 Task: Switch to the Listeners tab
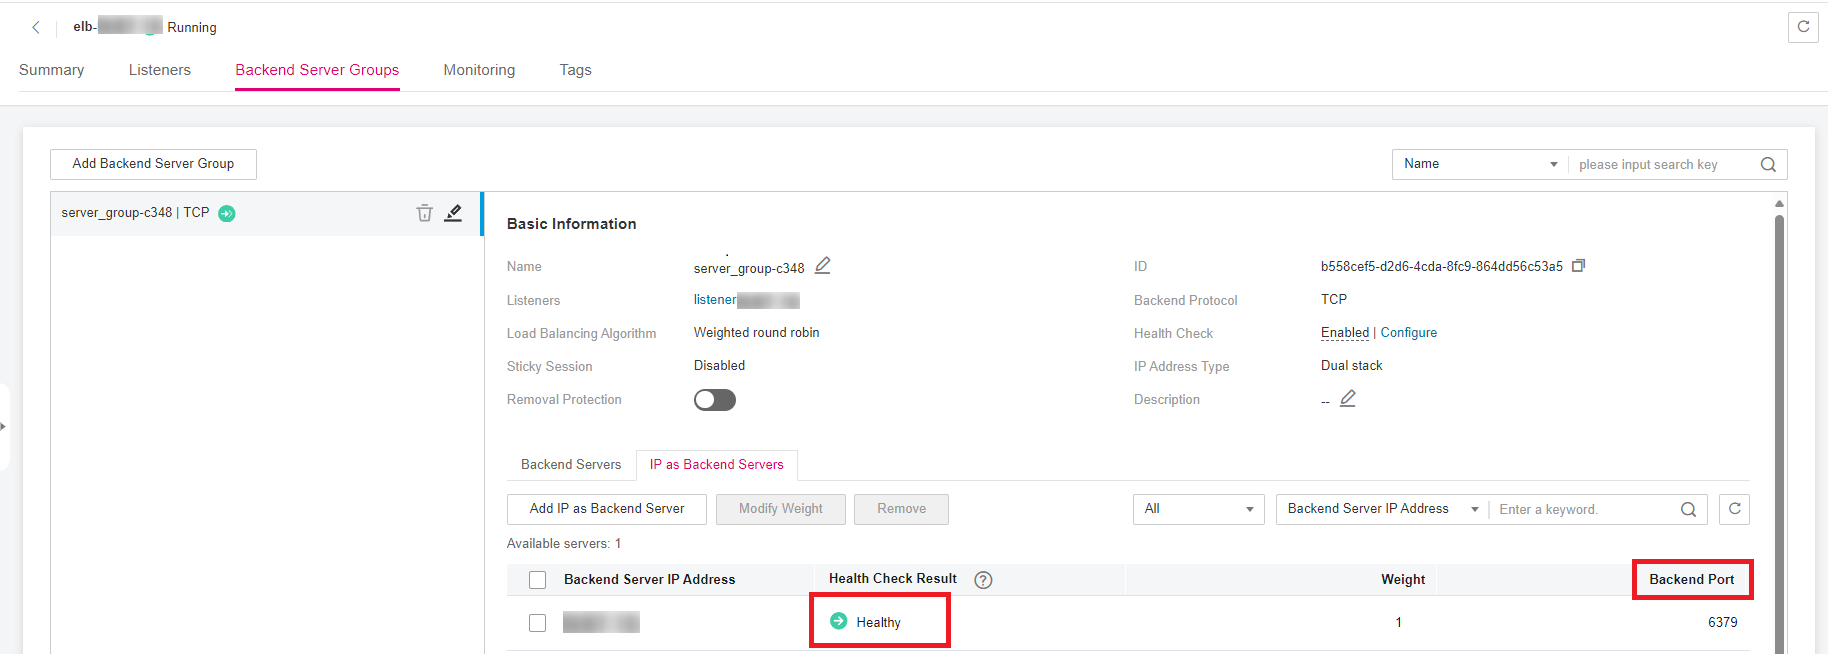pos(160,70)
